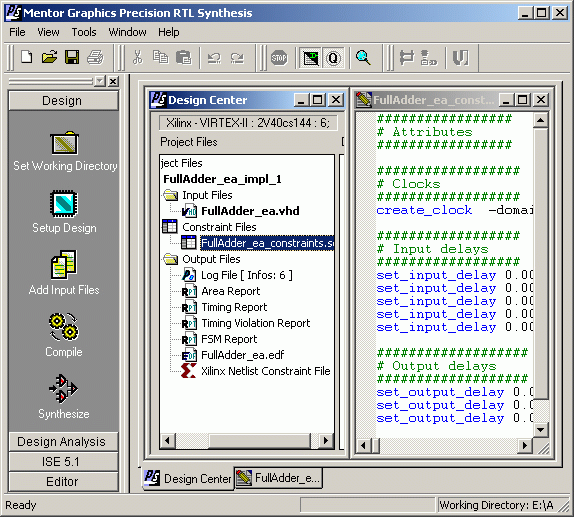Select the Design bar section button
Viewport: 574px width, 517px height.
(63, 101)
